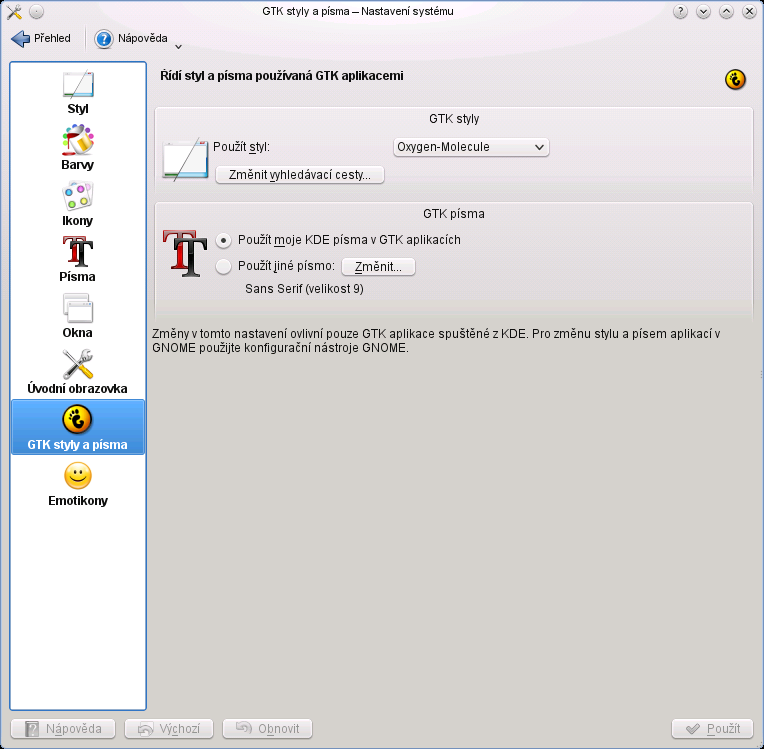Image resolution: width=764 pixels, height=749 pixels.
Task: Open the Styl settings module
Action: pyautogui.click(x=78, y=93)
